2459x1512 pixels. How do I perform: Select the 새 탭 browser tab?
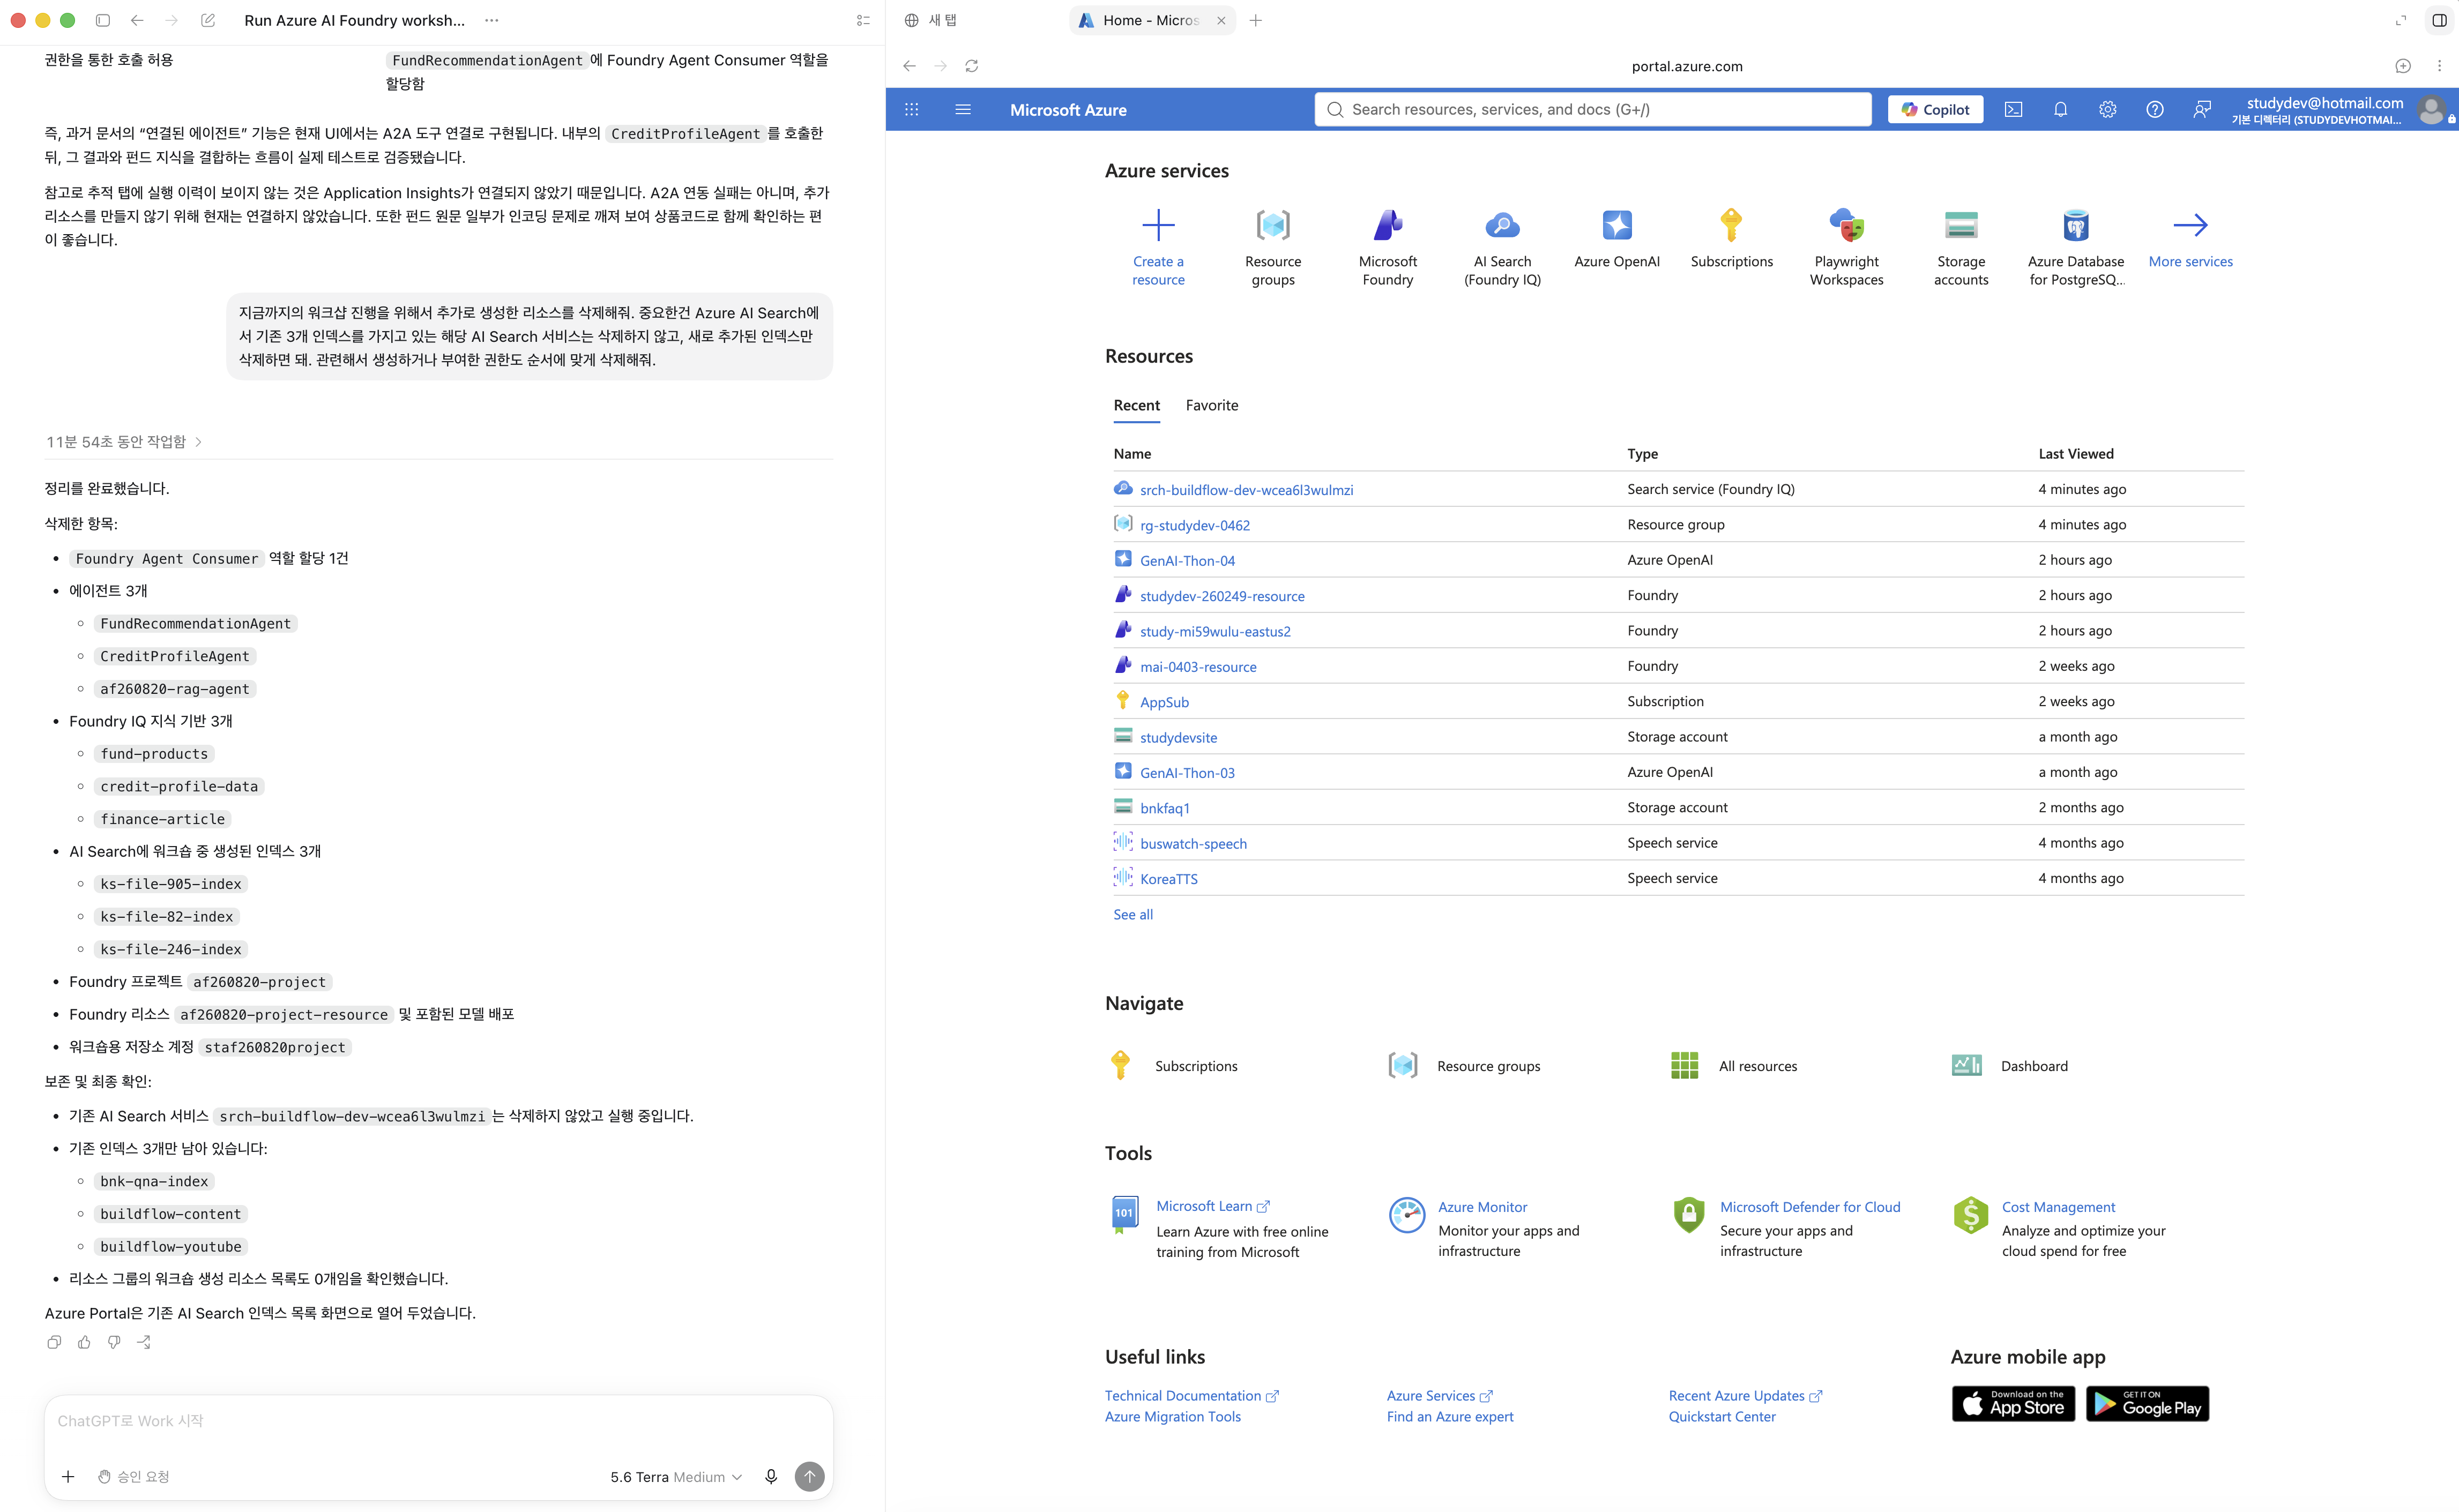(x=931, y=20)
